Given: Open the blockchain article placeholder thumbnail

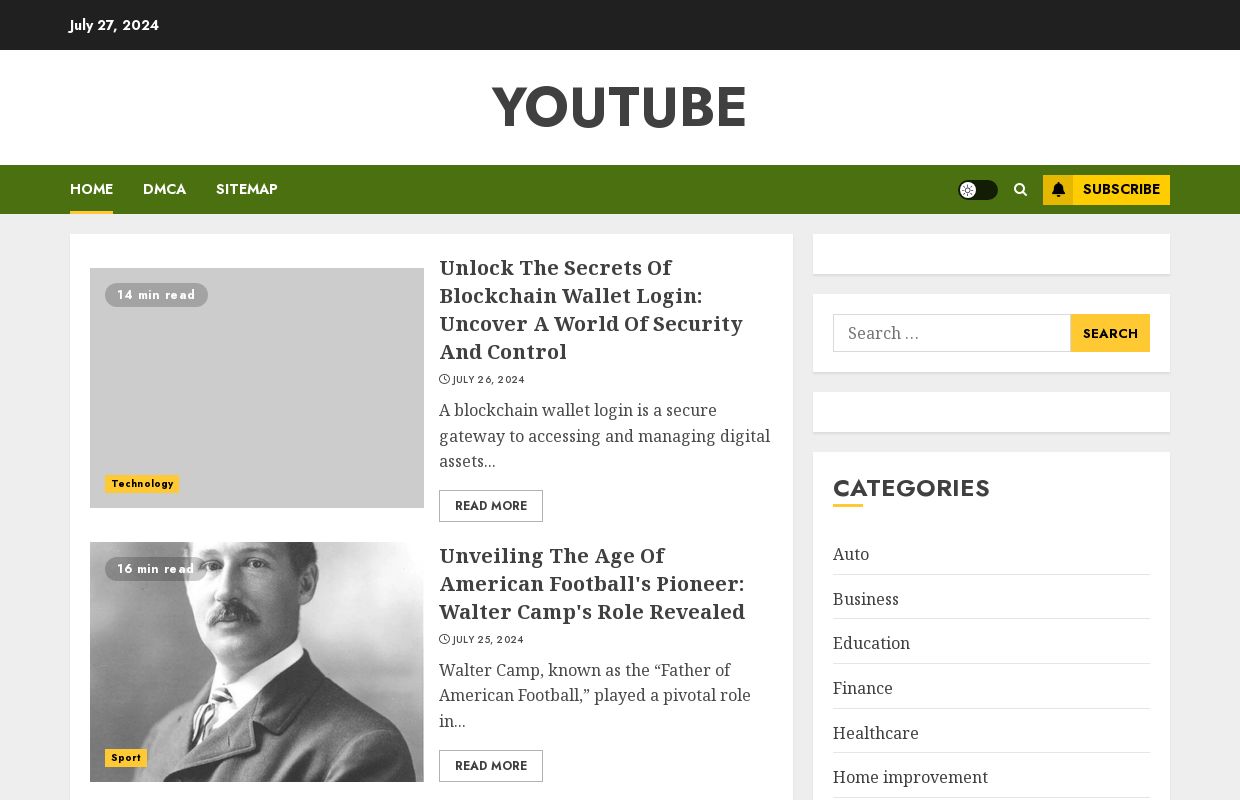Looking at the screenshot, I should (257, 388).
